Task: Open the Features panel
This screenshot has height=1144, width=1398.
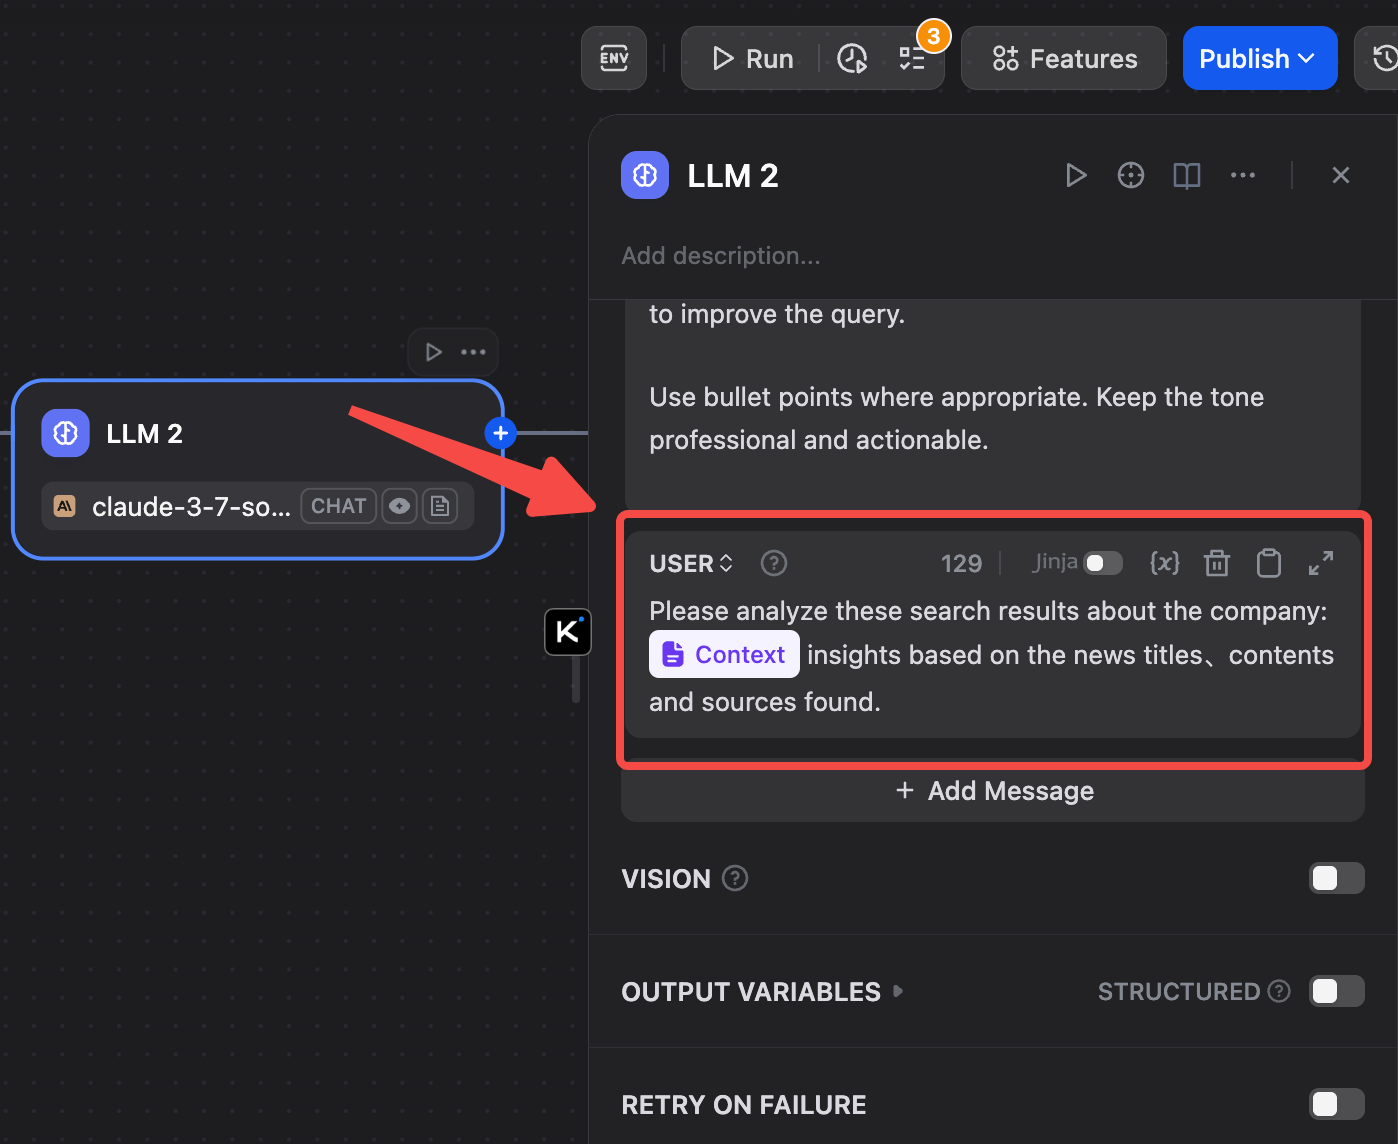Action: 1064,59
